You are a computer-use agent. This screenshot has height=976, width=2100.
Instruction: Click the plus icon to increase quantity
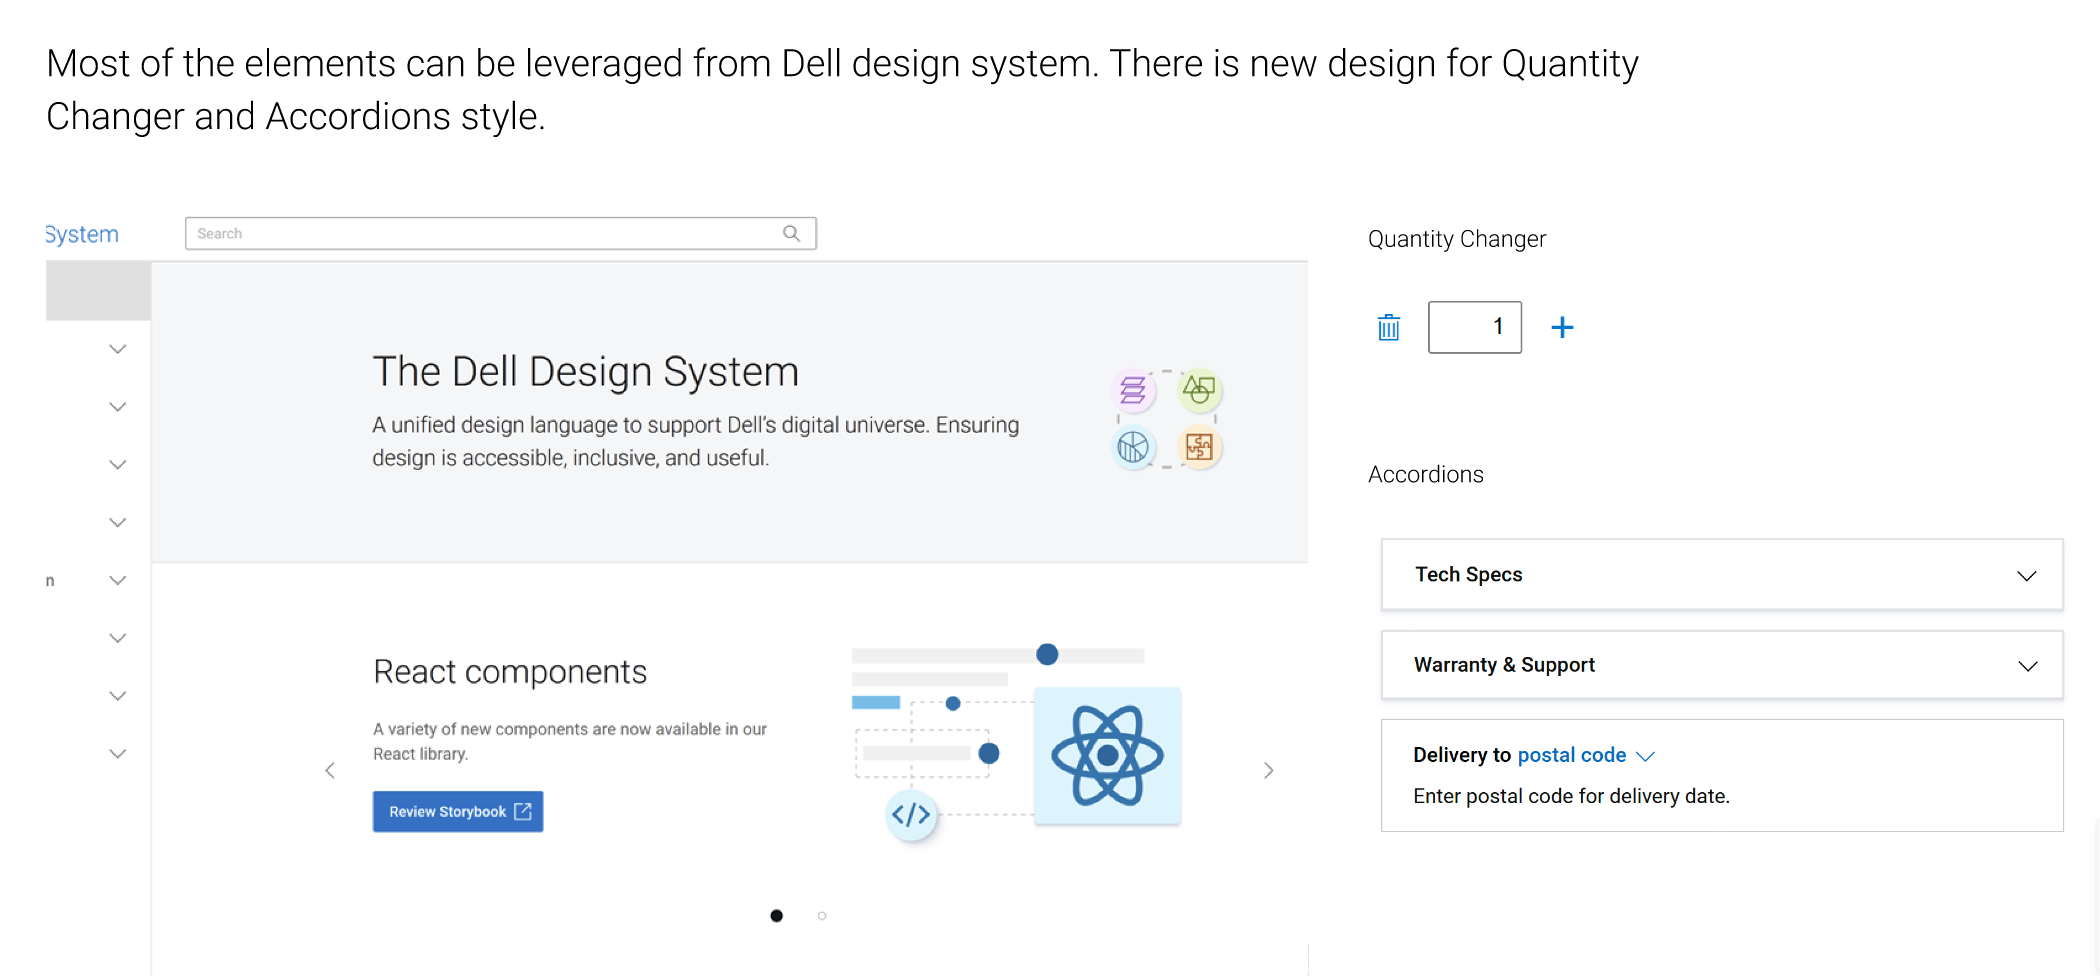pos(1562,327)
